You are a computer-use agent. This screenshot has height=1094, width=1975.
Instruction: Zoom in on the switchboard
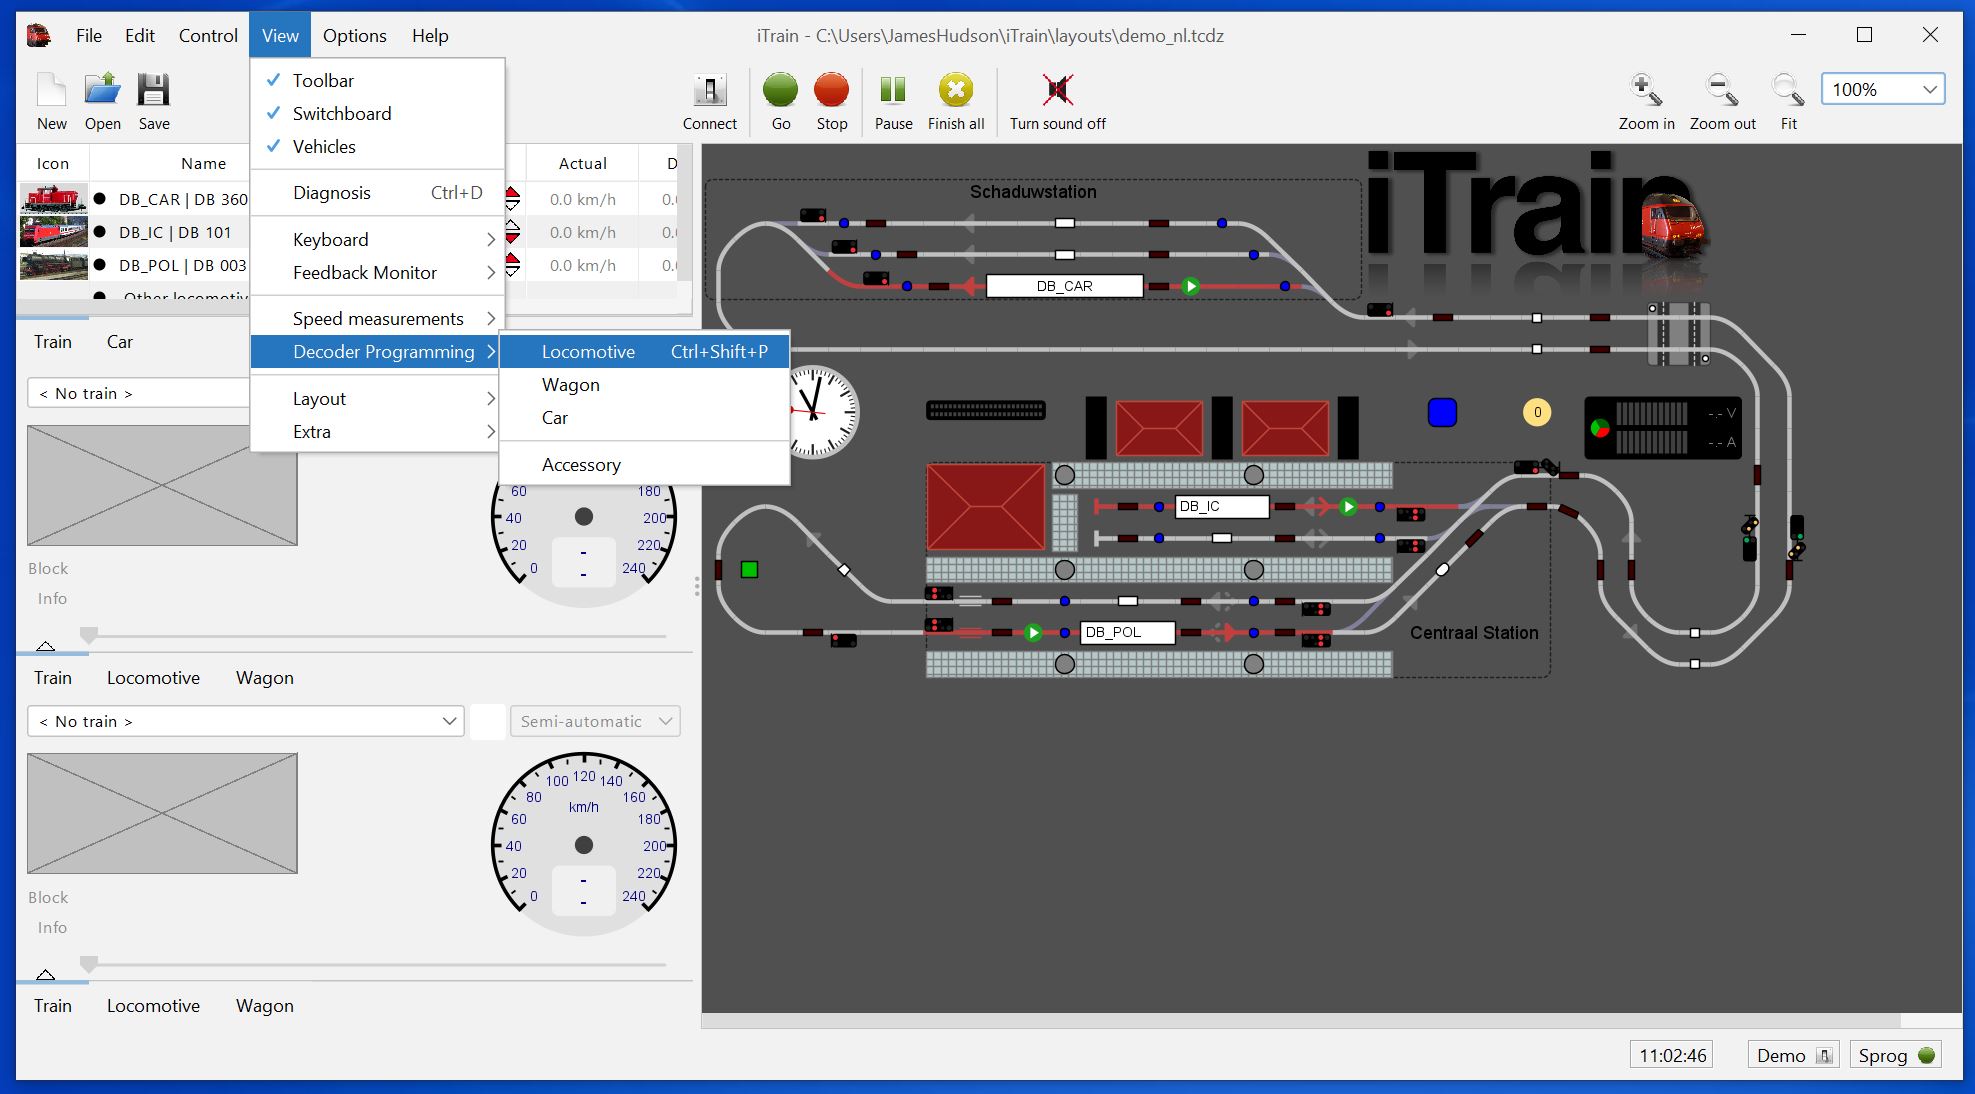click(1645, 99)
